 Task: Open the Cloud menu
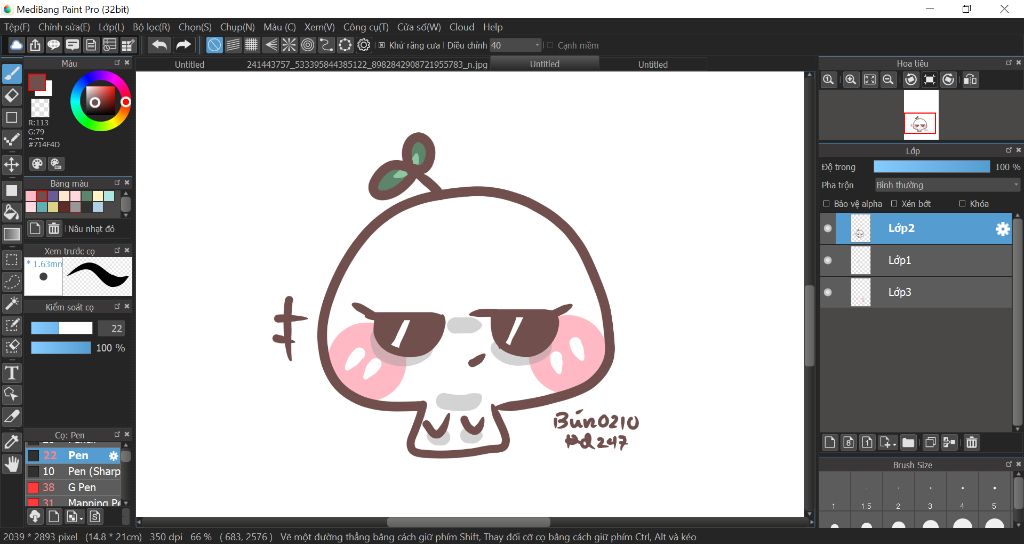point(462,27)
